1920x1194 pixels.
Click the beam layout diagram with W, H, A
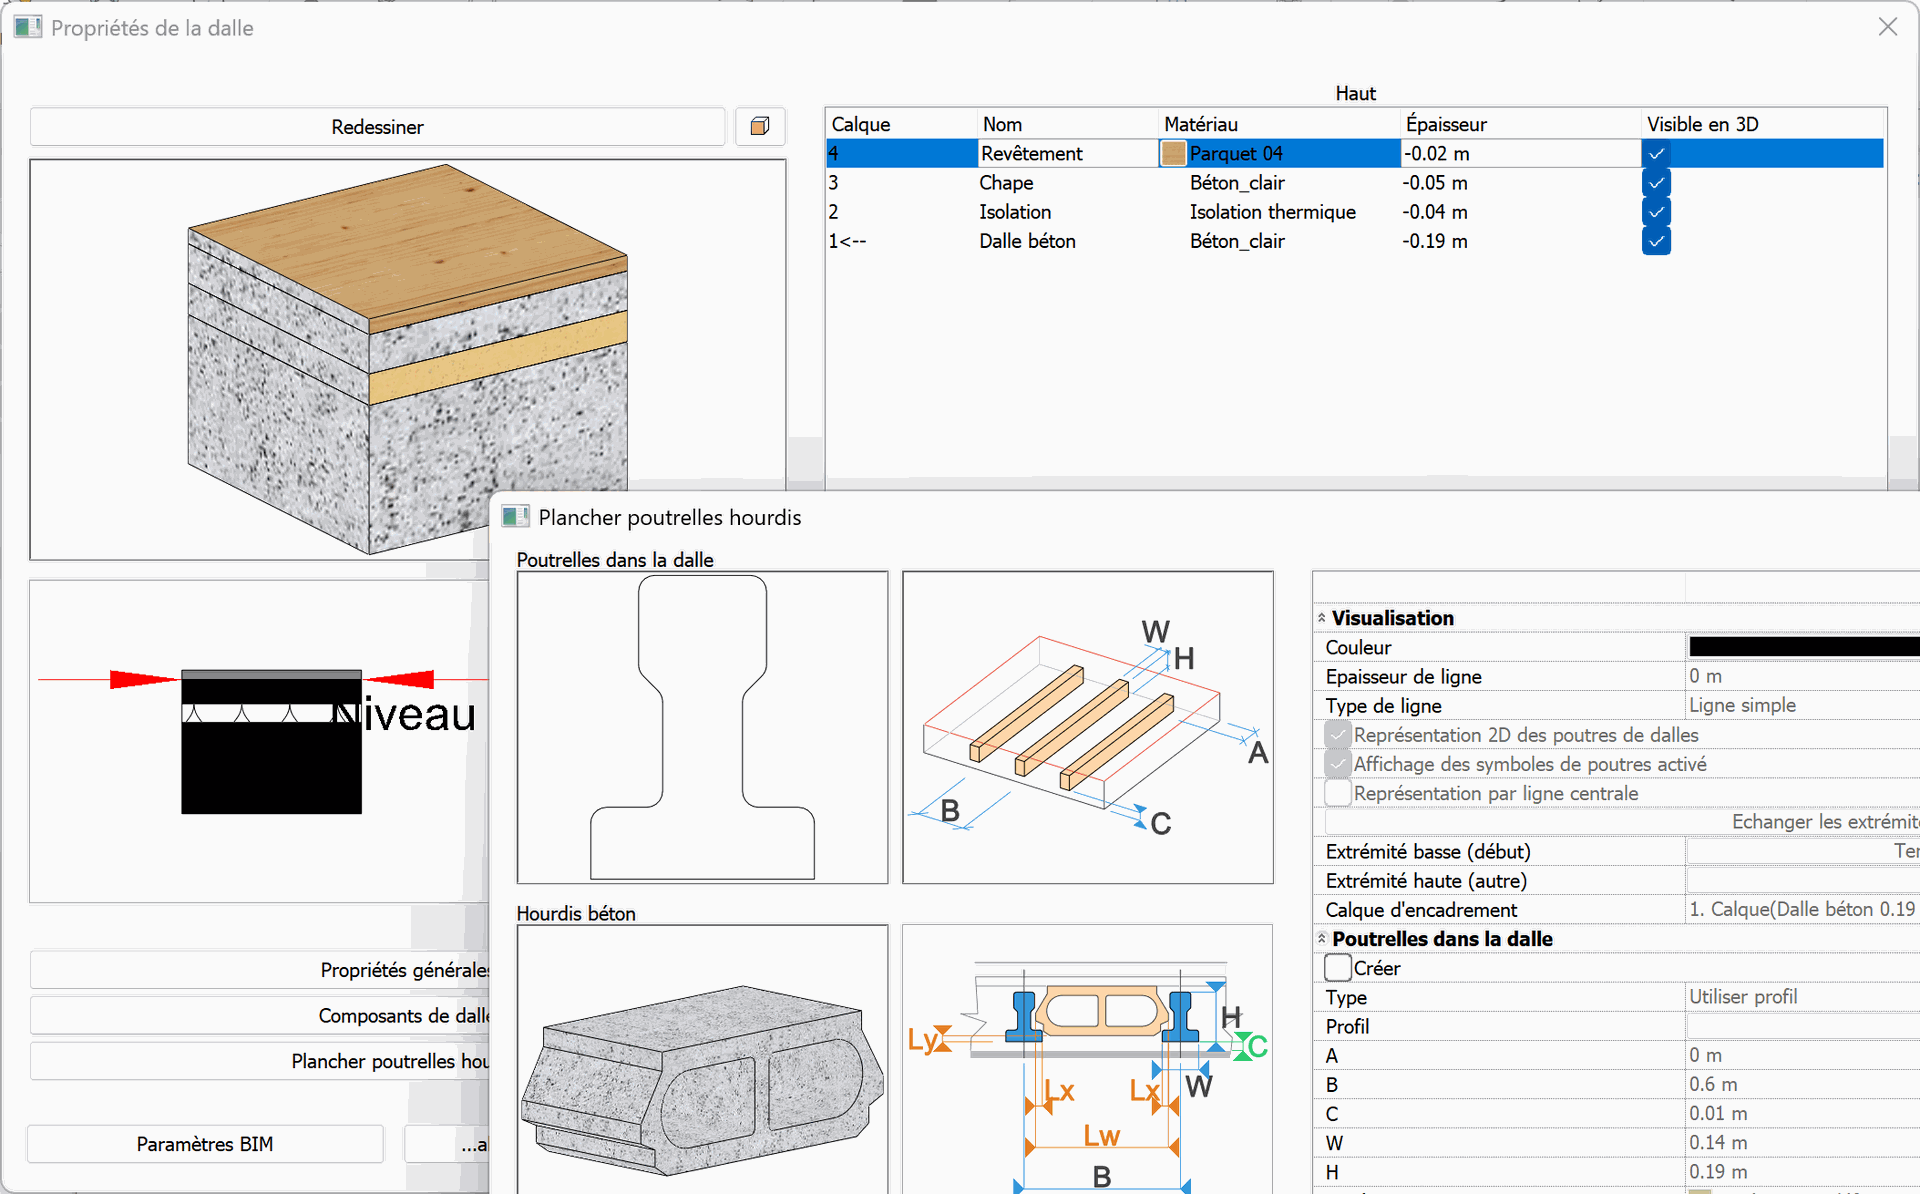click(1087, 727)
